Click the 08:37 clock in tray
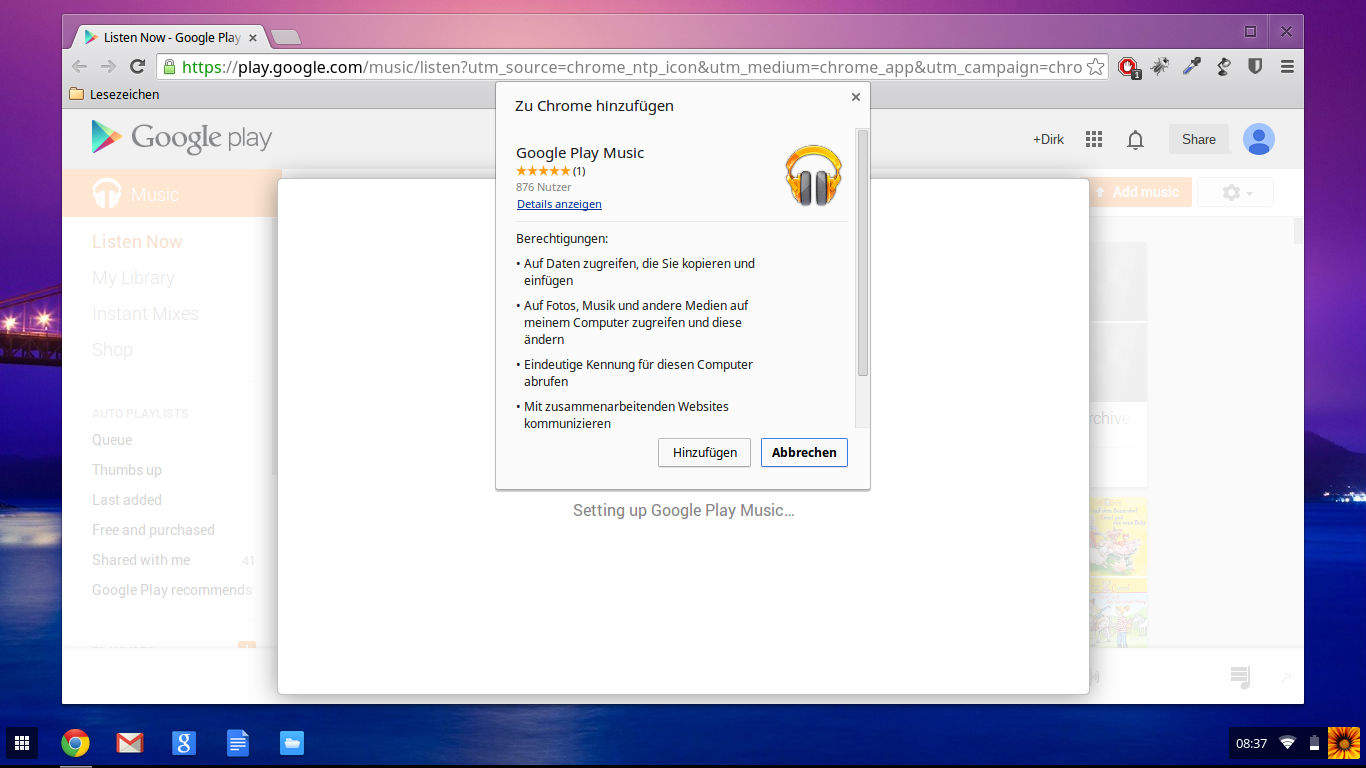Screen dimensions: 1366x768 1251,743
